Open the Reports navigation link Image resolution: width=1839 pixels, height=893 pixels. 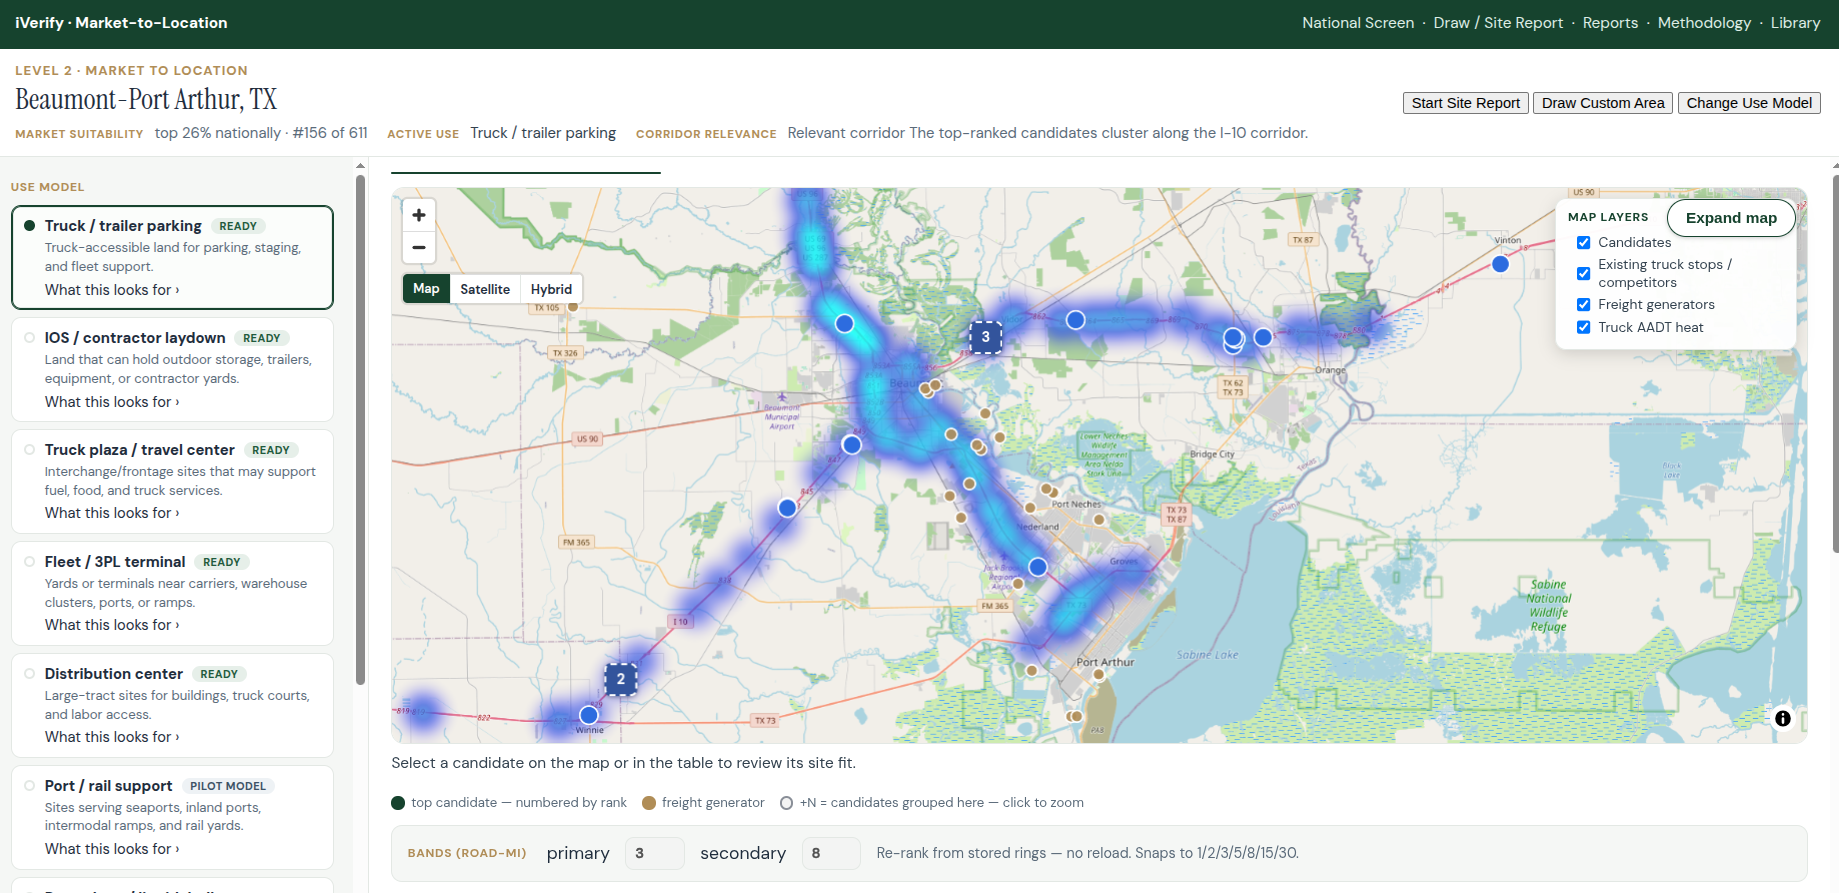point(1610,23)
